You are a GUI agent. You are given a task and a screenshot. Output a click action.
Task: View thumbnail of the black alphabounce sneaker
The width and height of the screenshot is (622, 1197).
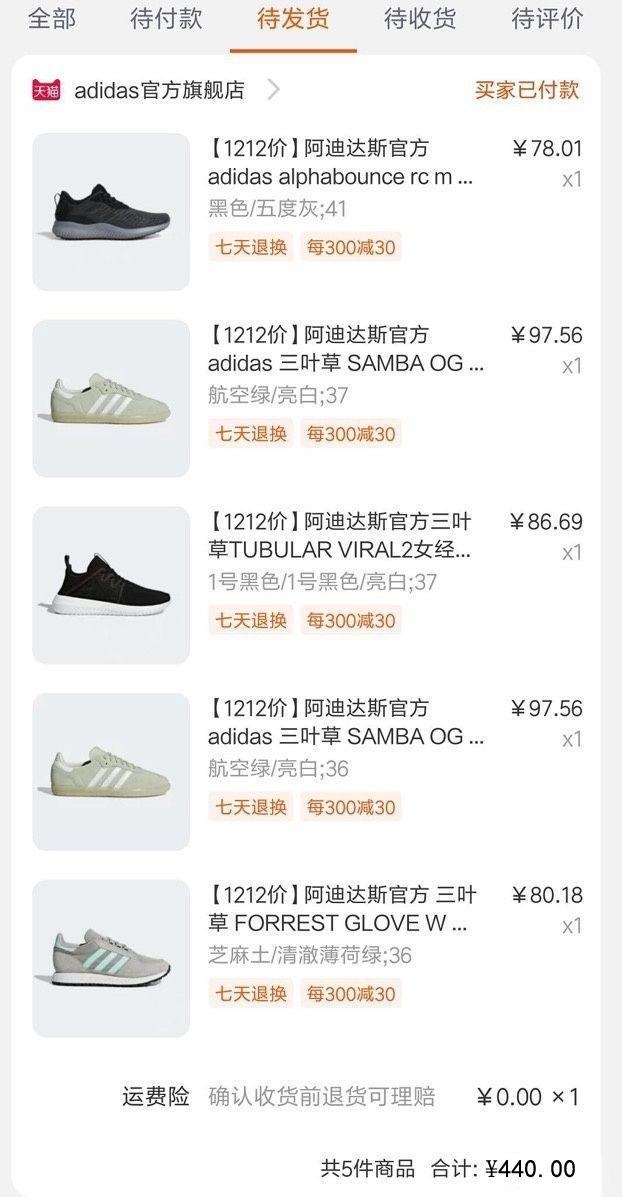110,211
